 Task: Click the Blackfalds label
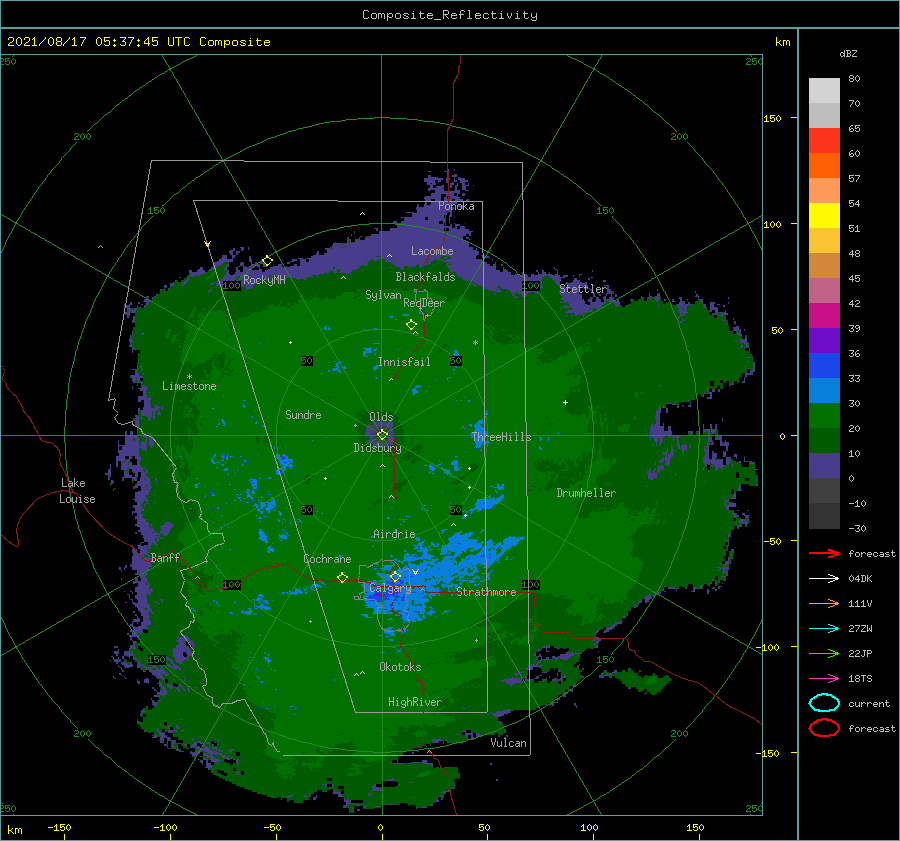(x=425, y=277)
